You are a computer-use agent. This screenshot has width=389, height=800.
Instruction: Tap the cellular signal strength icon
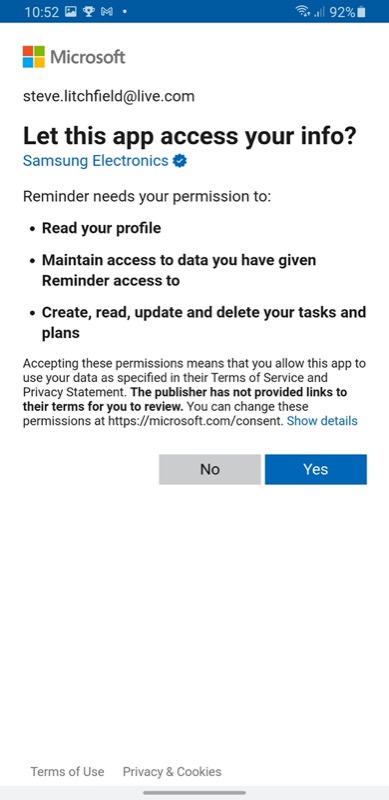coord(320,12)
